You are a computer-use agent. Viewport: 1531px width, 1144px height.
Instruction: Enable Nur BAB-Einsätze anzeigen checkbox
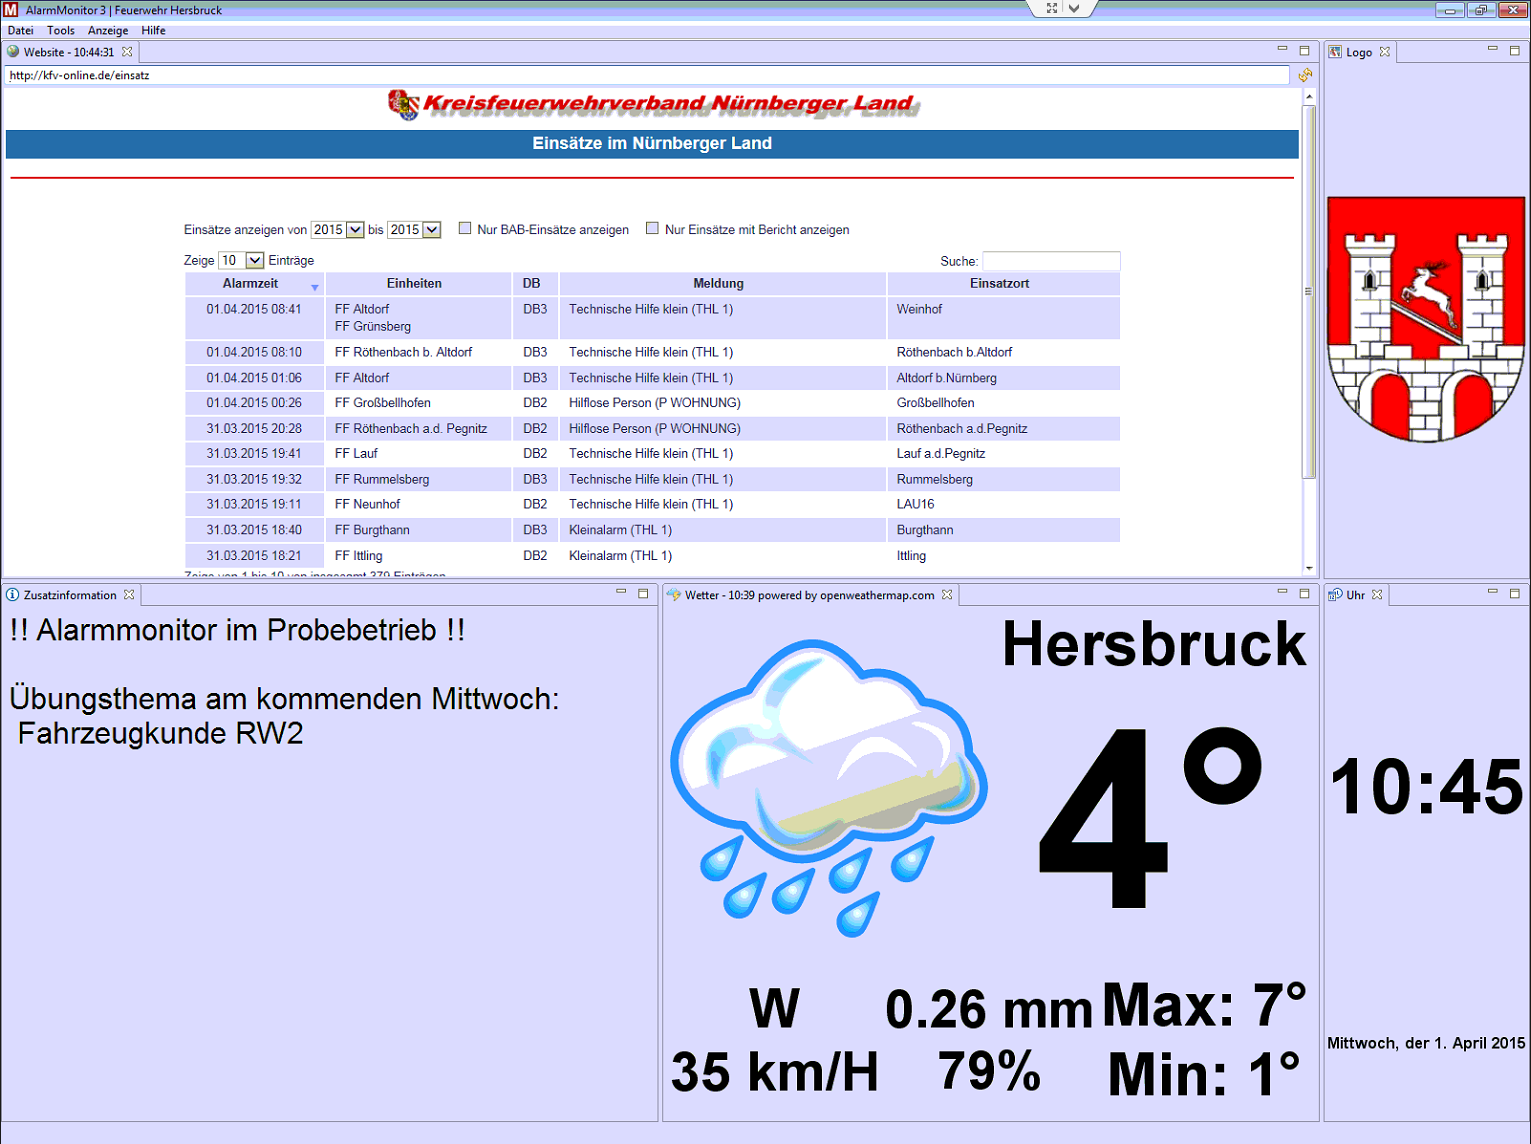tap(465, 229)
